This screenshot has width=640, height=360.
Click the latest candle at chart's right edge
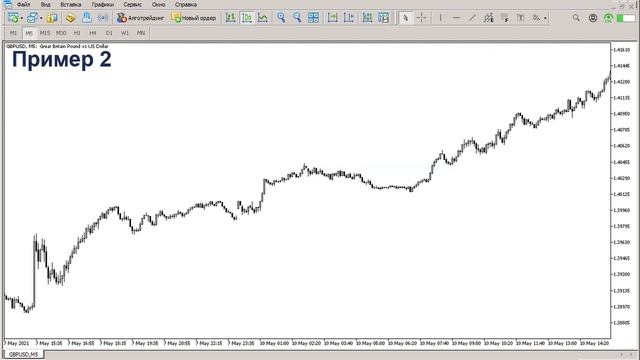tap(610, 75)
